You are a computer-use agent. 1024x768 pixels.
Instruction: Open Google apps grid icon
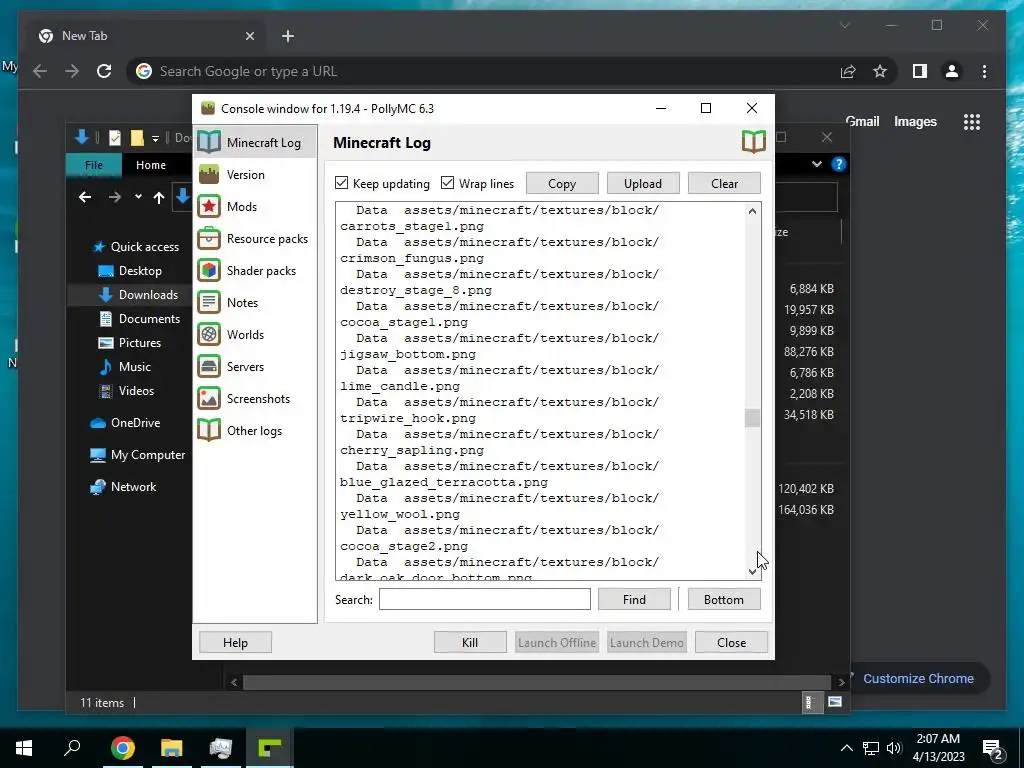click(972, 121)
